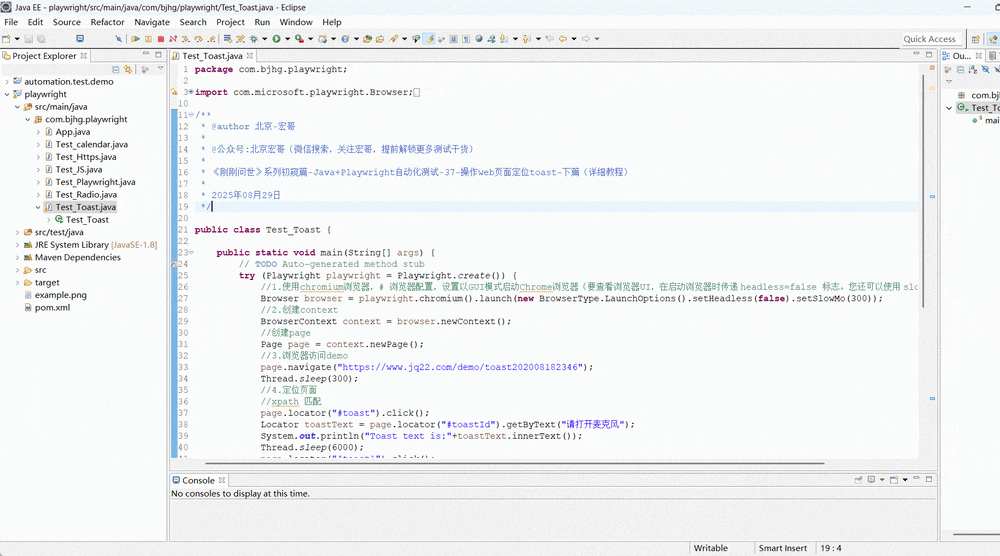Click the Suspend debug toolbar icon
Image resolution: width=1000 pixels, height=556 pixels.
147,38
